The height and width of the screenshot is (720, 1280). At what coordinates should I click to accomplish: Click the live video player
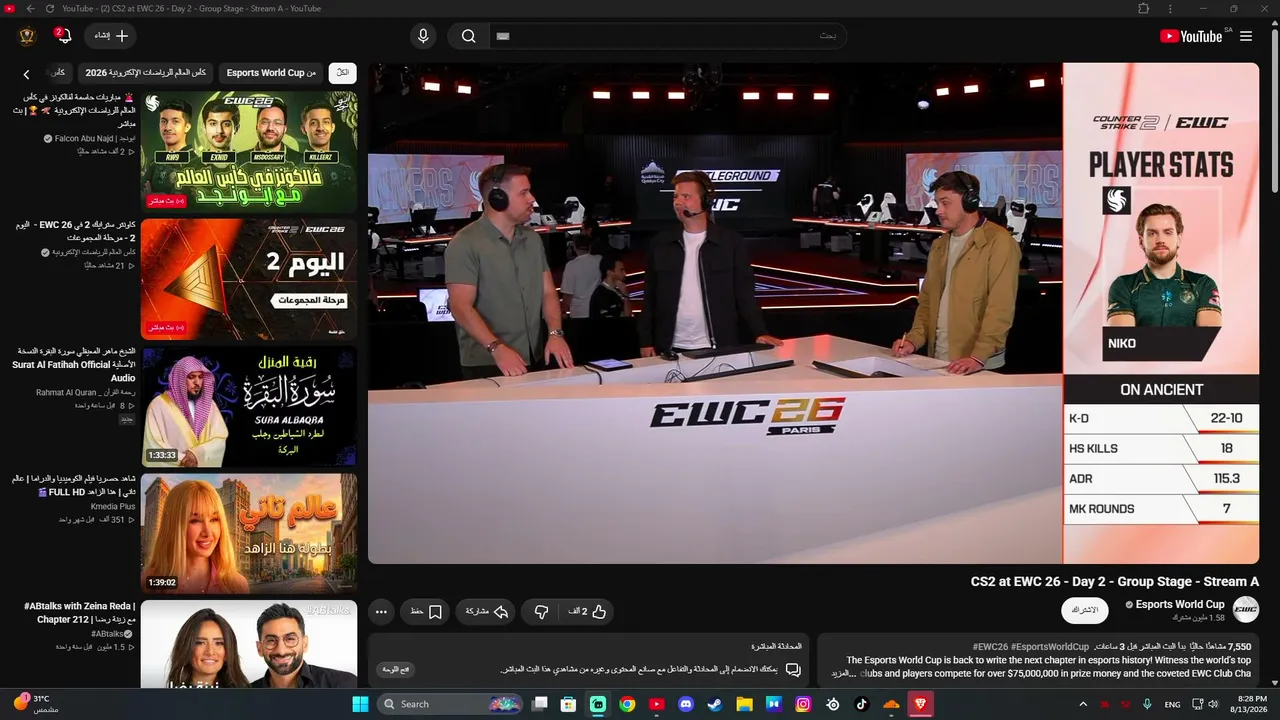point(813,313)
